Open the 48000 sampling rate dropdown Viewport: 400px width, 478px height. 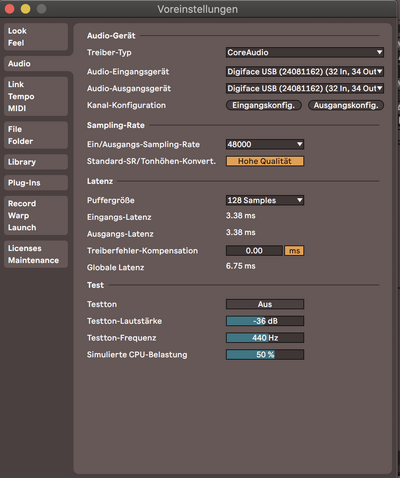(265, 144)
